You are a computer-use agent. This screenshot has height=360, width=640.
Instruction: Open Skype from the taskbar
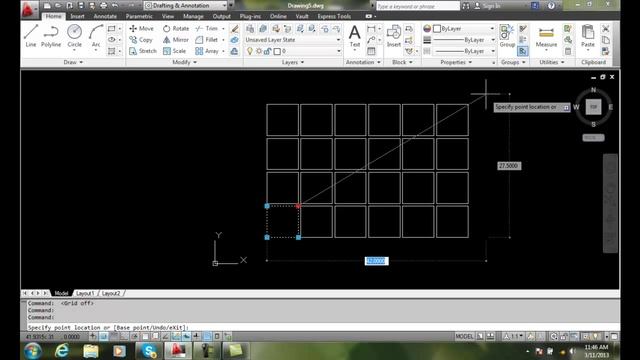pos(149,351)
